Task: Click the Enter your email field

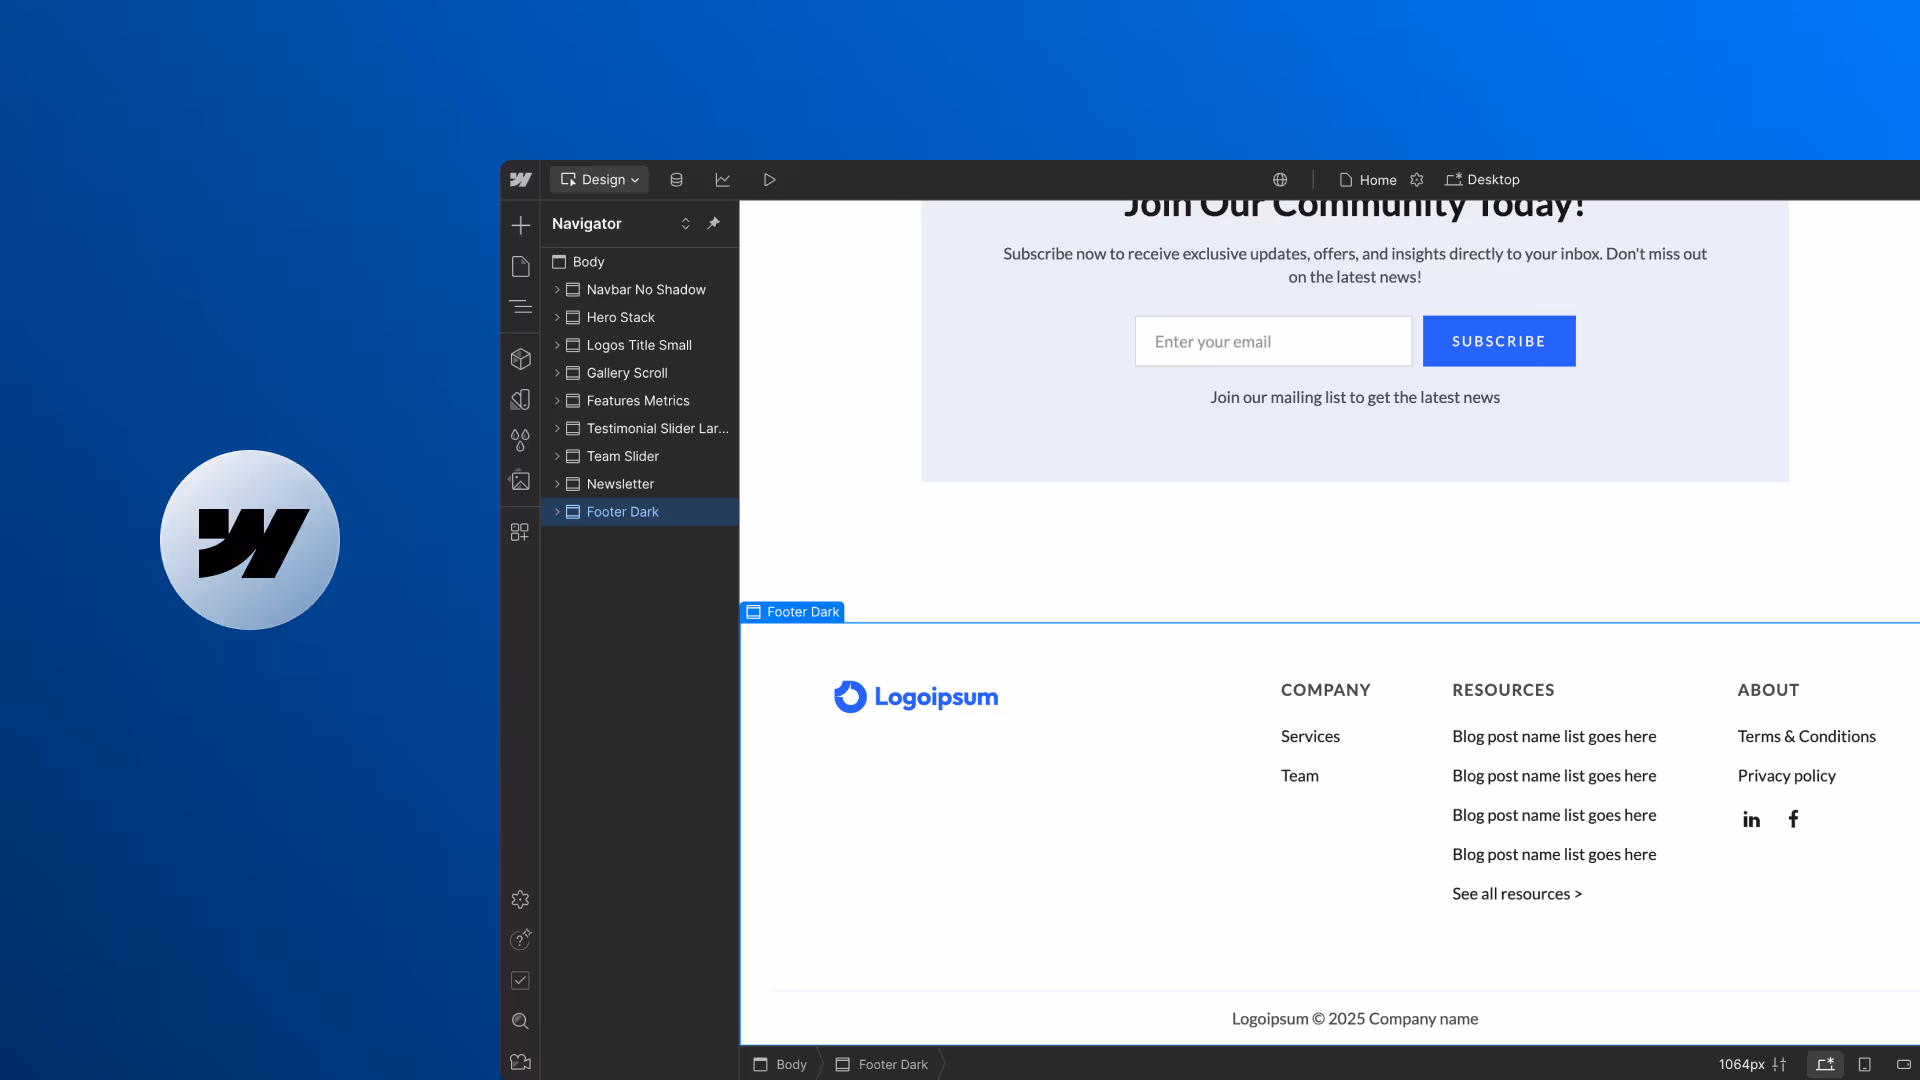Action: (1272, 341)
